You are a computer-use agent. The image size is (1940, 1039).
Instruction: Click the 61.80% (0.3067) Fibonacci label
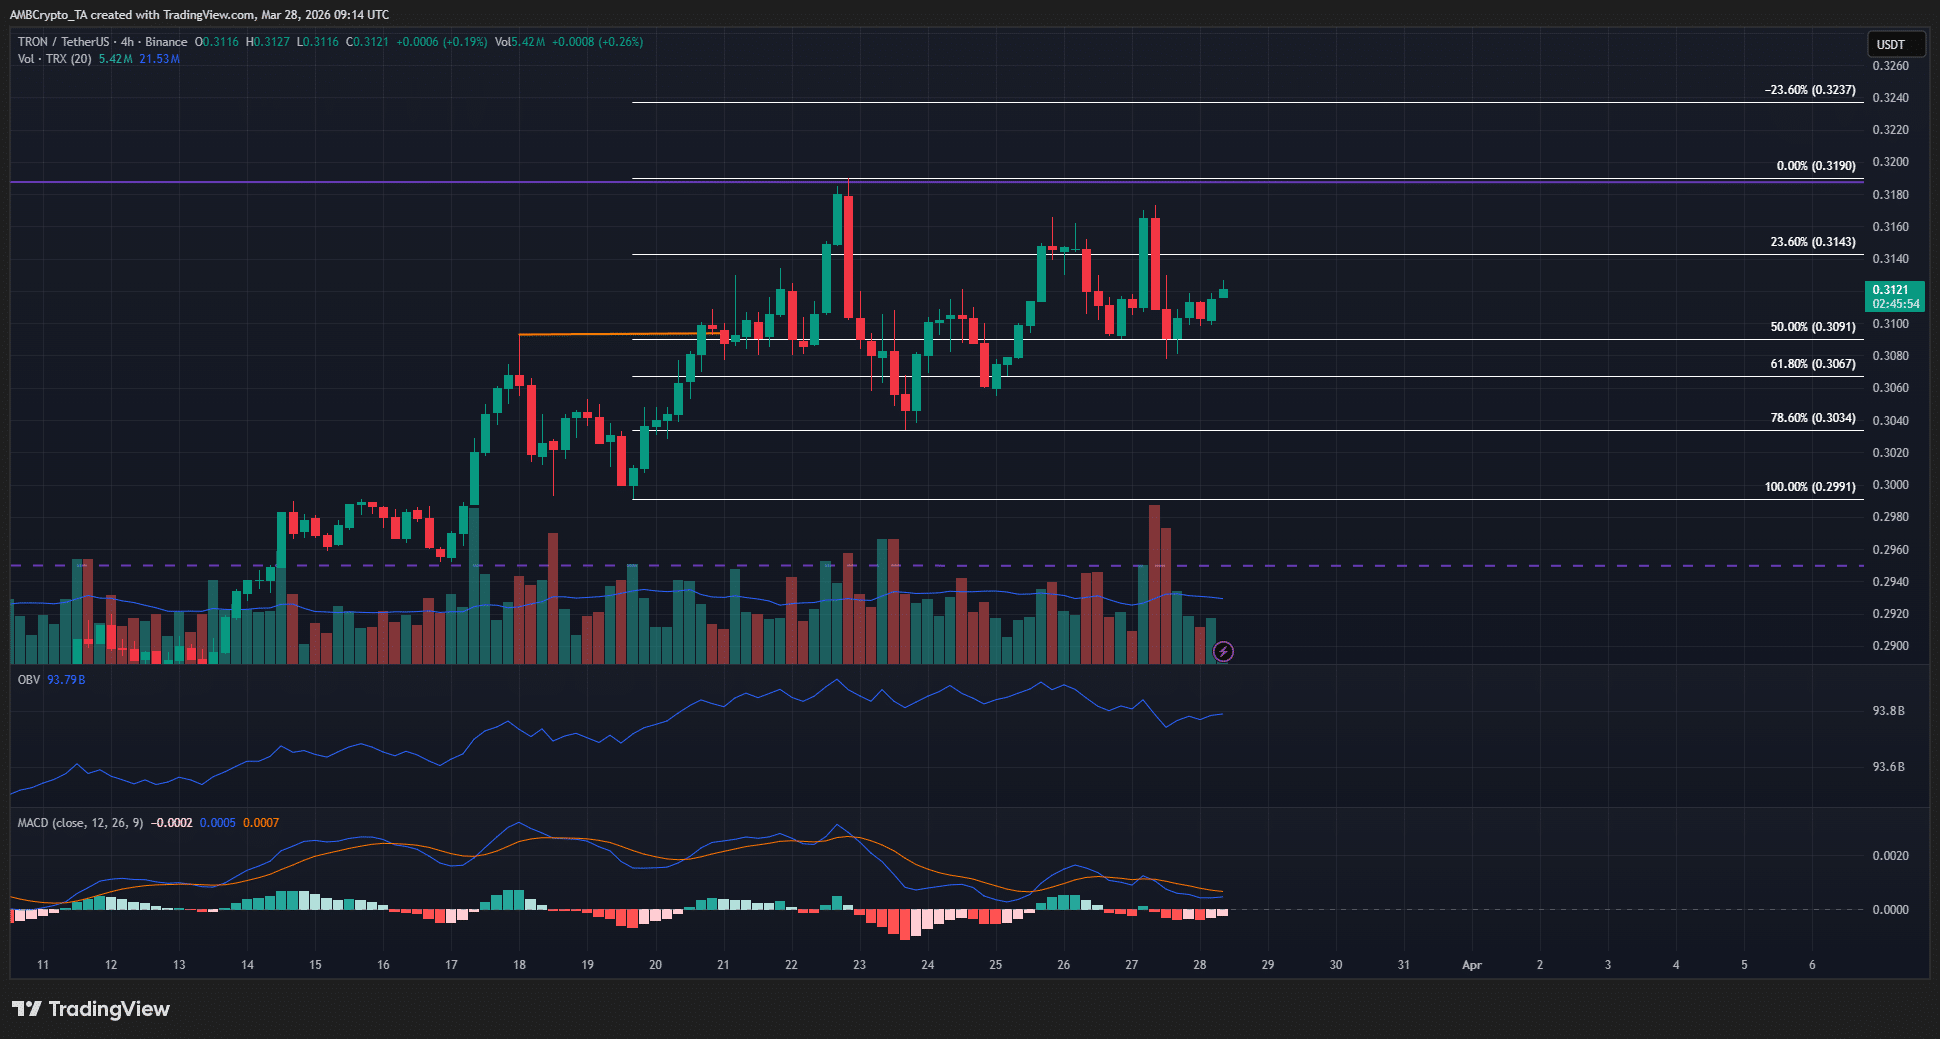click(x=1812, y=364)
